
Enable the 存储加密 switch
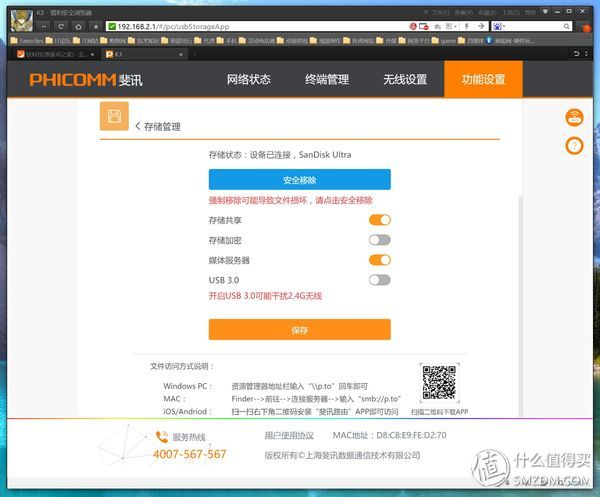[380, 240]
